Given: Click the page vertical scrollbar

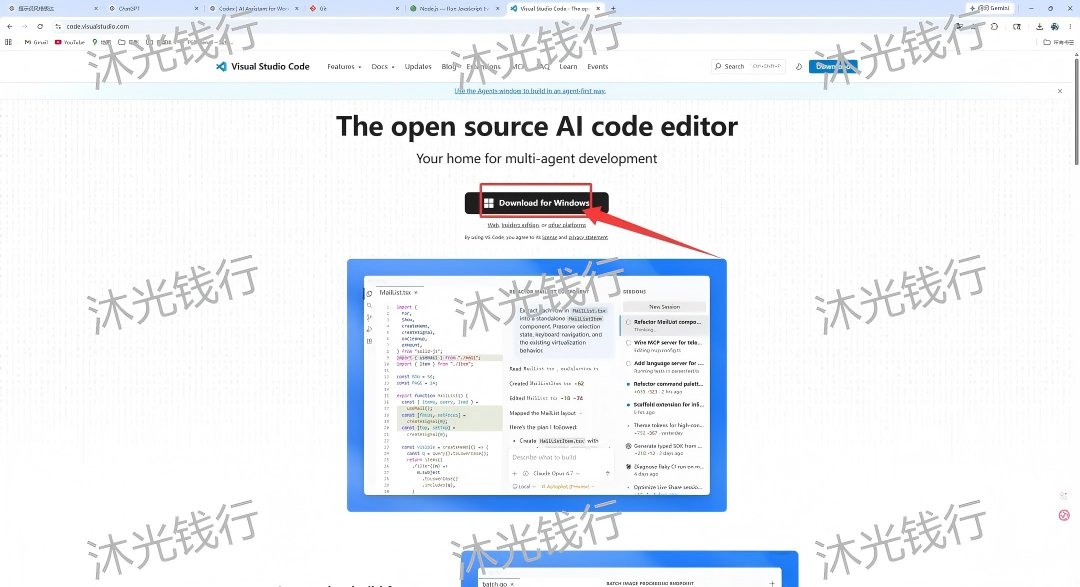Looking at the screenshot, I should (x=1077, y=110).
